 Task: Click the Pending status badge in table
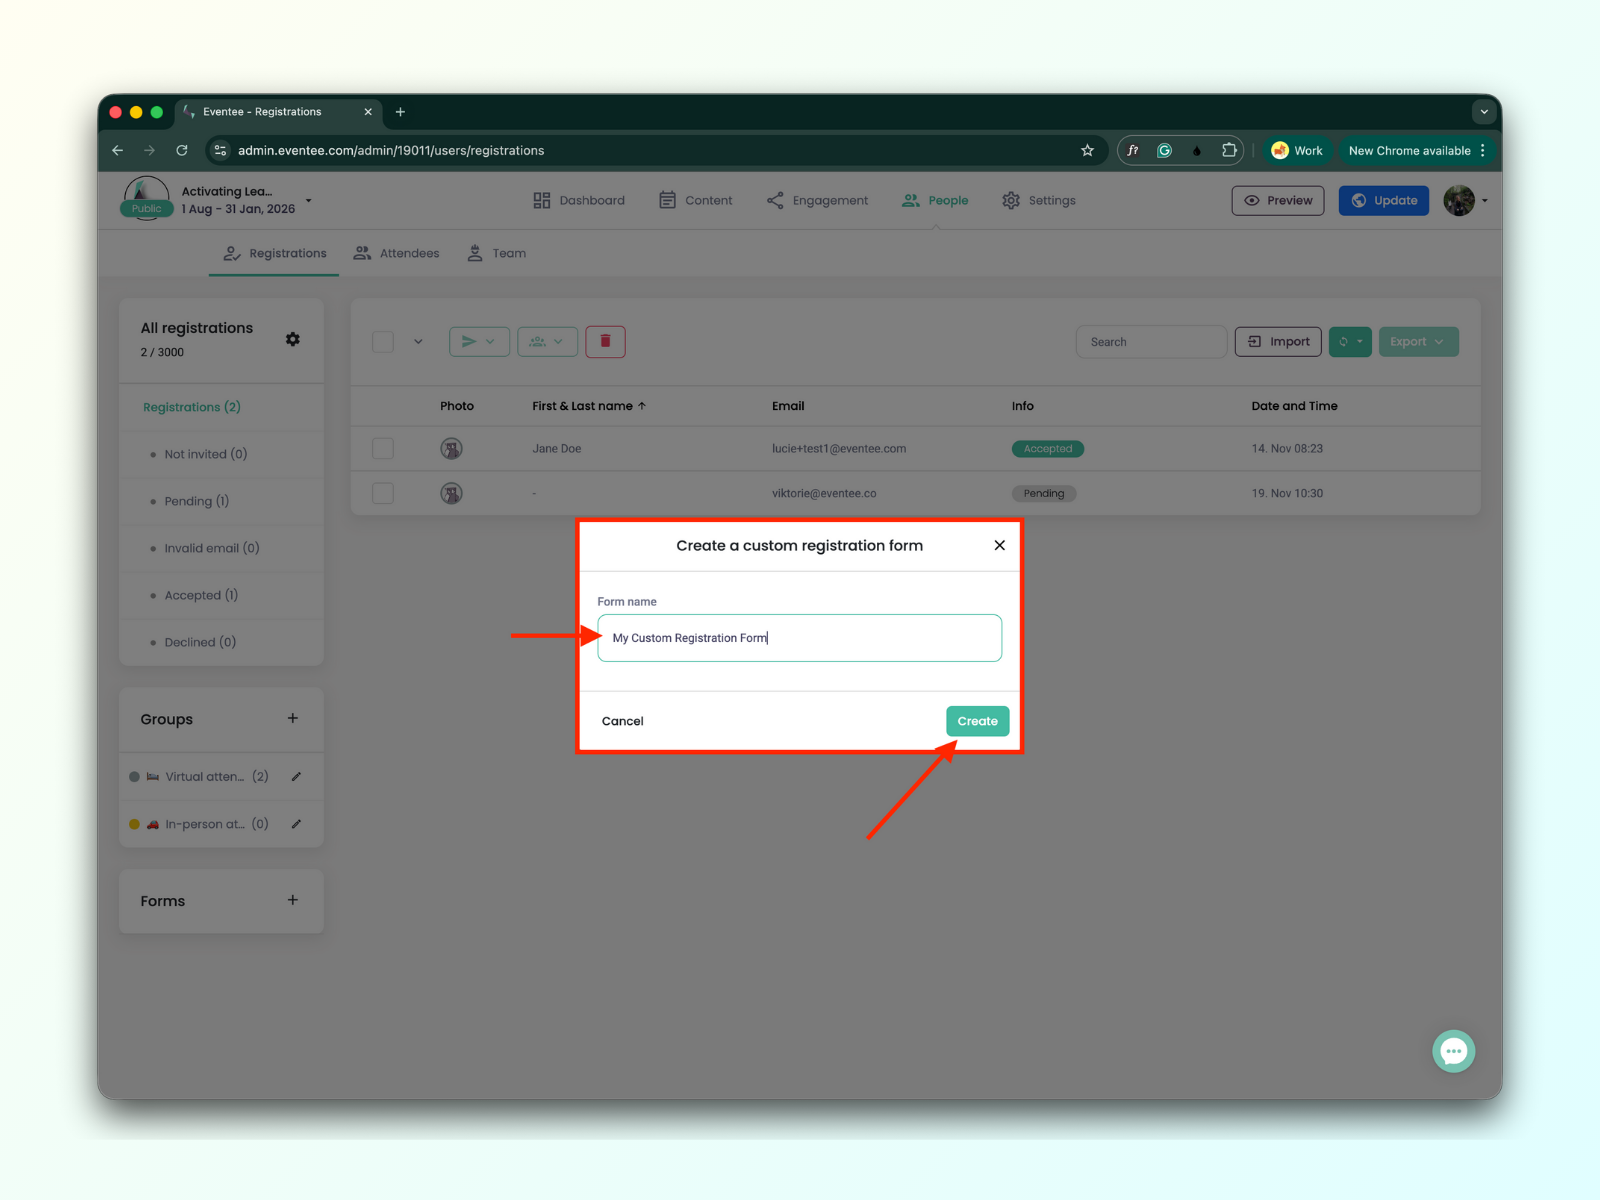pos(1044,493)
